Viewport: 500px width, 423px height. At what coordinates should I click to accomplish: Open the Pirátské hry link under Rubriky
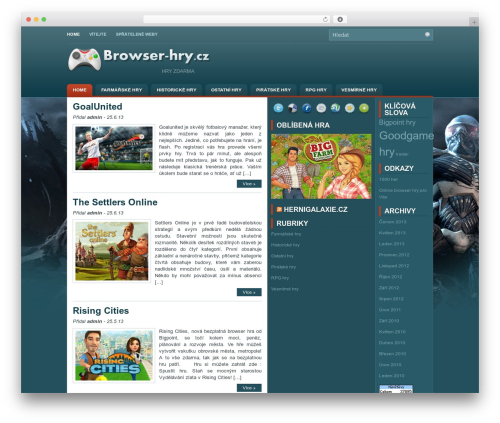(x=283, y=267)
